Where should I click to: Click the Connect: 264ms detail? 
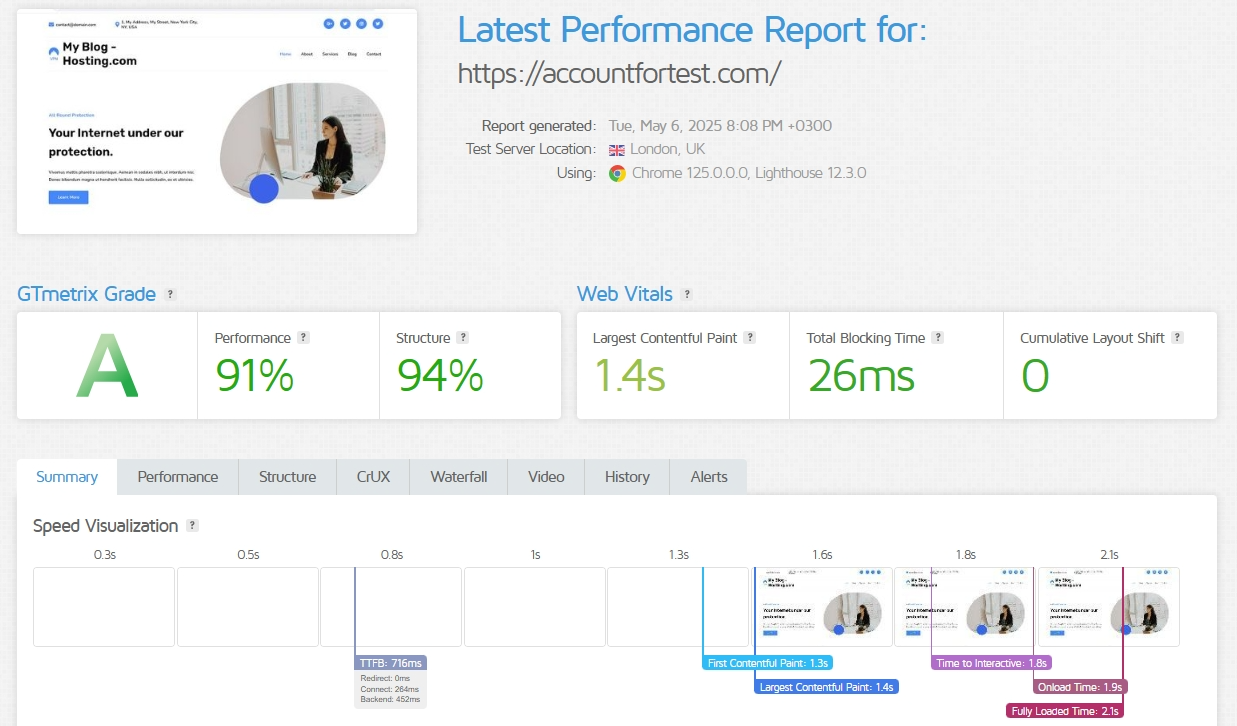point(390,689)
